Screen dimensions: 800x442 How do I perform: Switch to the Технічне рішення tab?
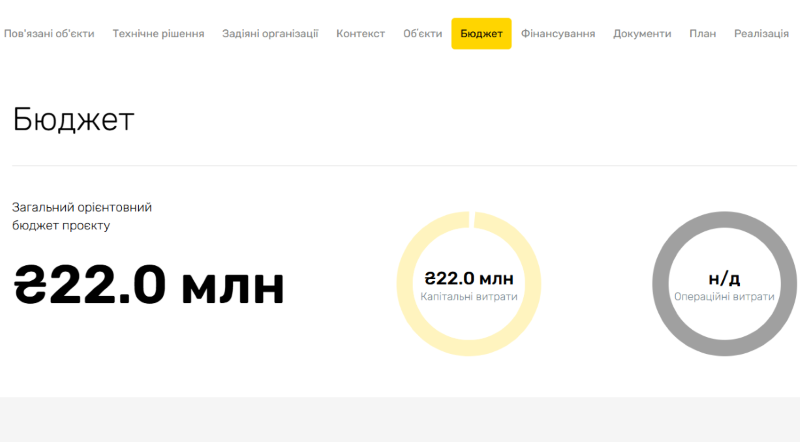158,34
